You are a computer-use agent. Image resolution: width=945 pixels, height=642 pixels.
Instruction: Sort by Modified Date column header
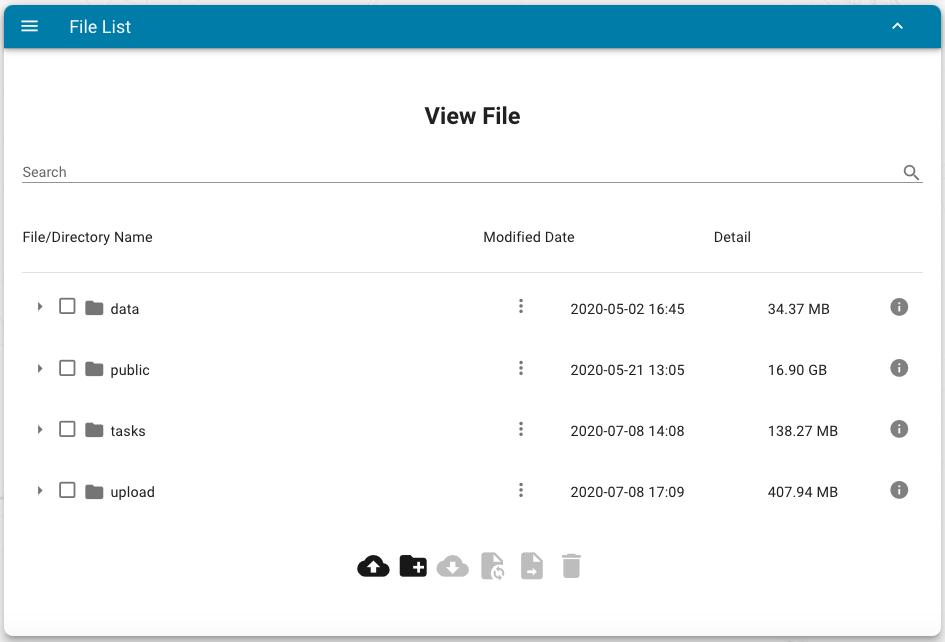[x=529, y=238]
